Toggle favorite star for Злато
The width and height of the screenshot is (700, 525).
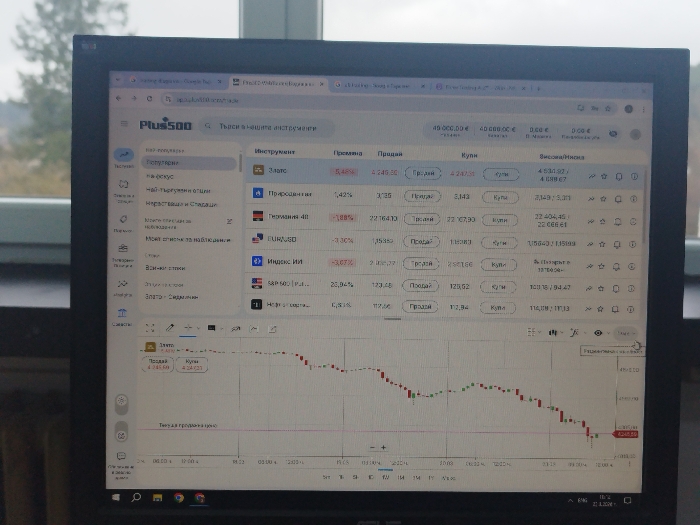click(x=604, y=176)
